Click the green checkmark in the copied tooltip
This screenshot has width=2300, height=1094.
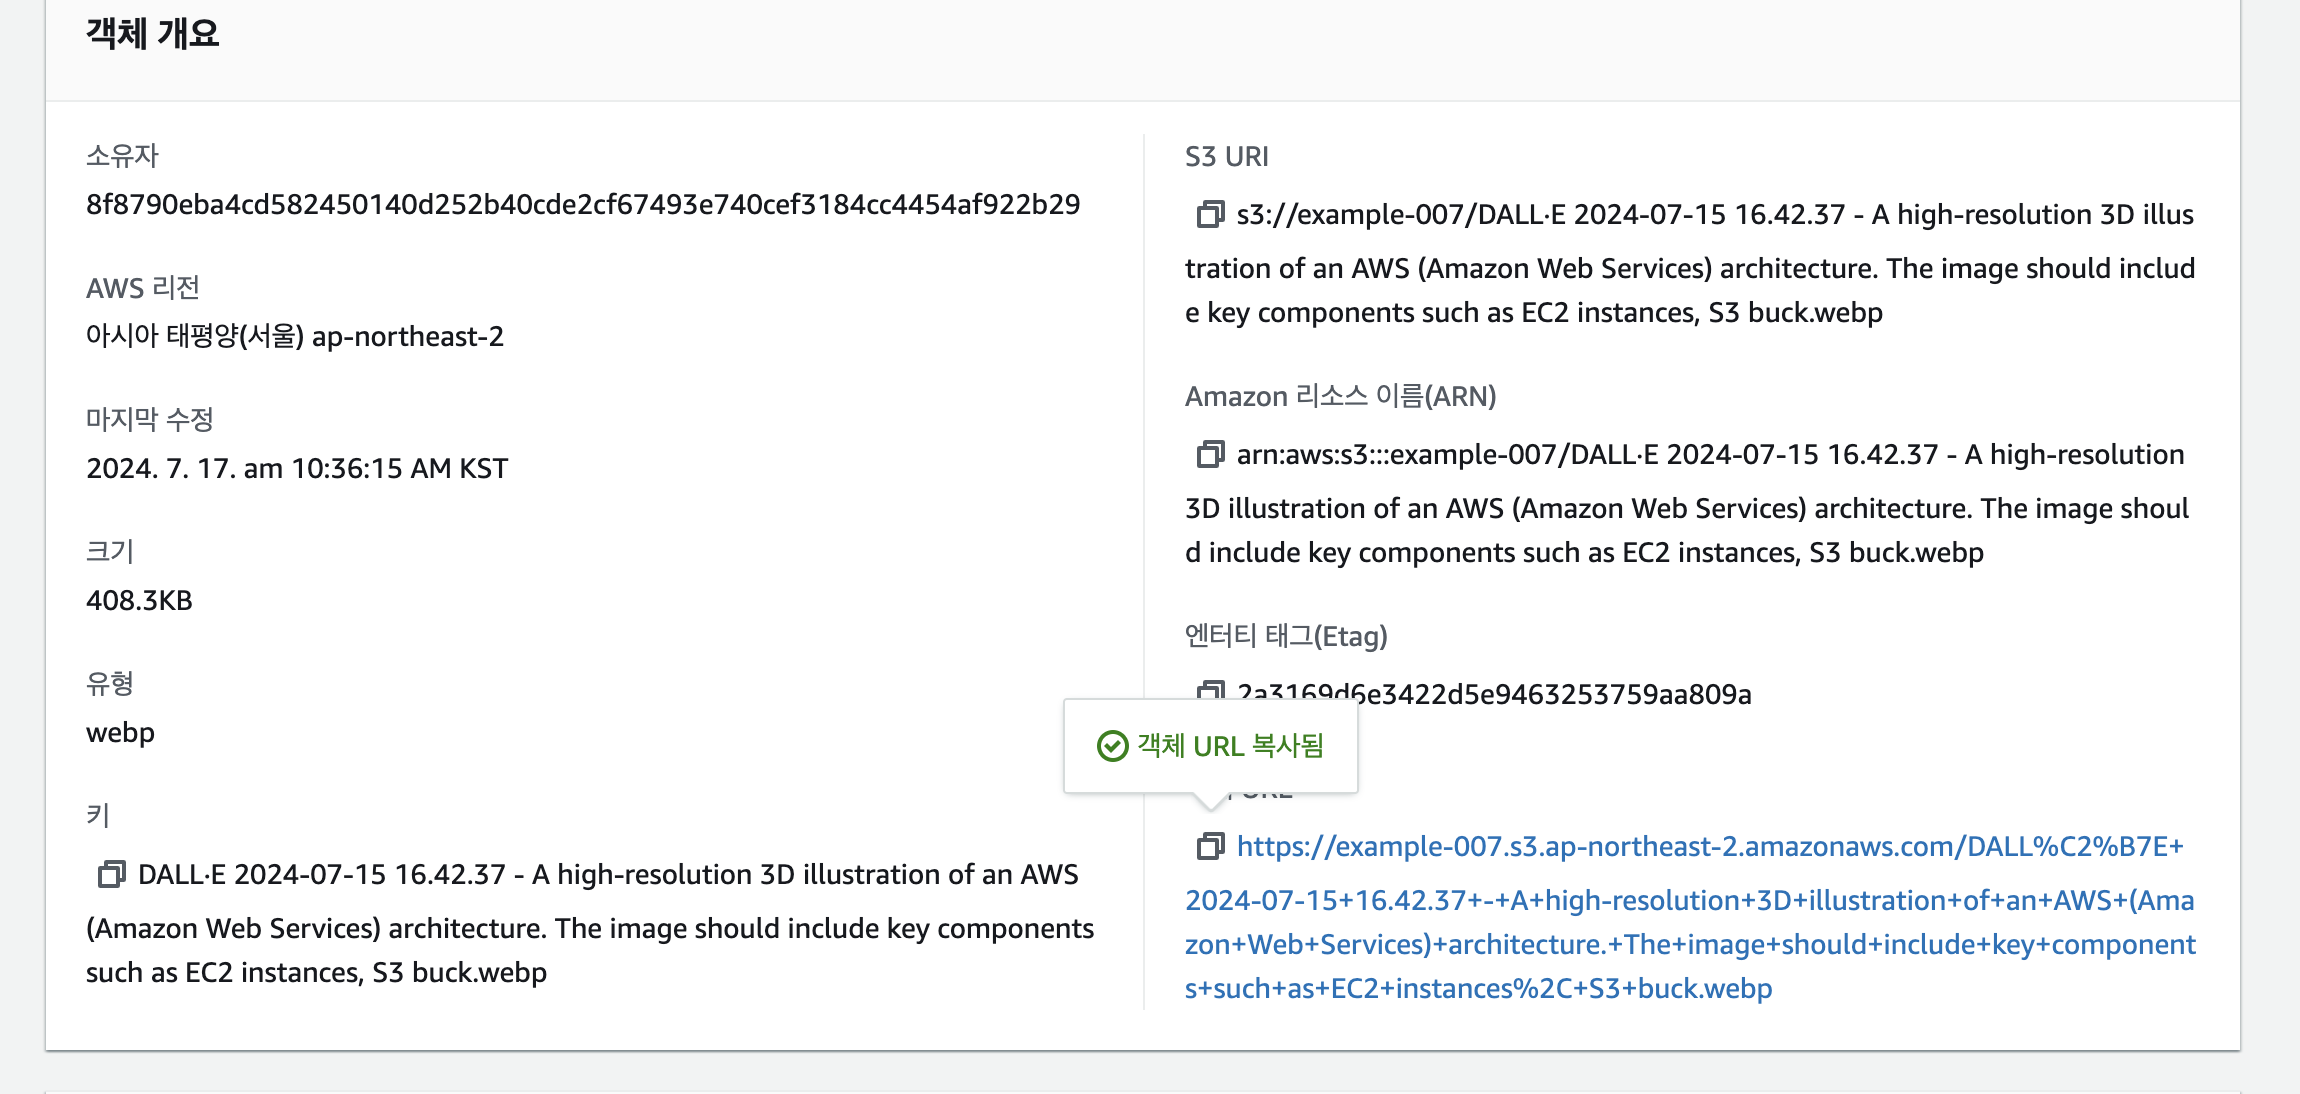[1112, 746]
